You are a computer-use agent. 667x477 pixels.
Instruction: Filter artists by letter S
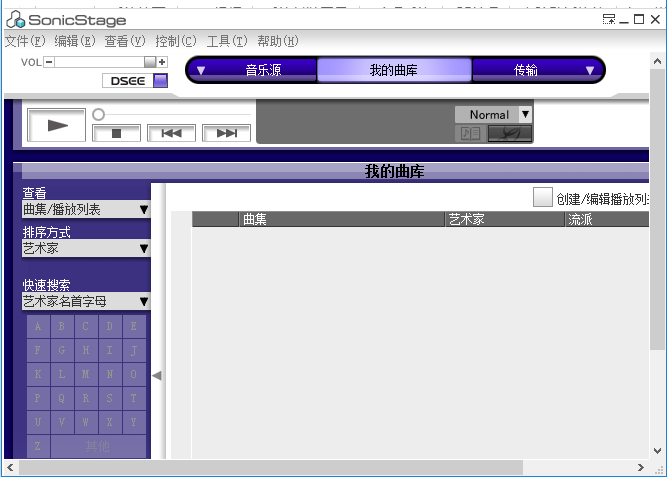pos(110,398)
